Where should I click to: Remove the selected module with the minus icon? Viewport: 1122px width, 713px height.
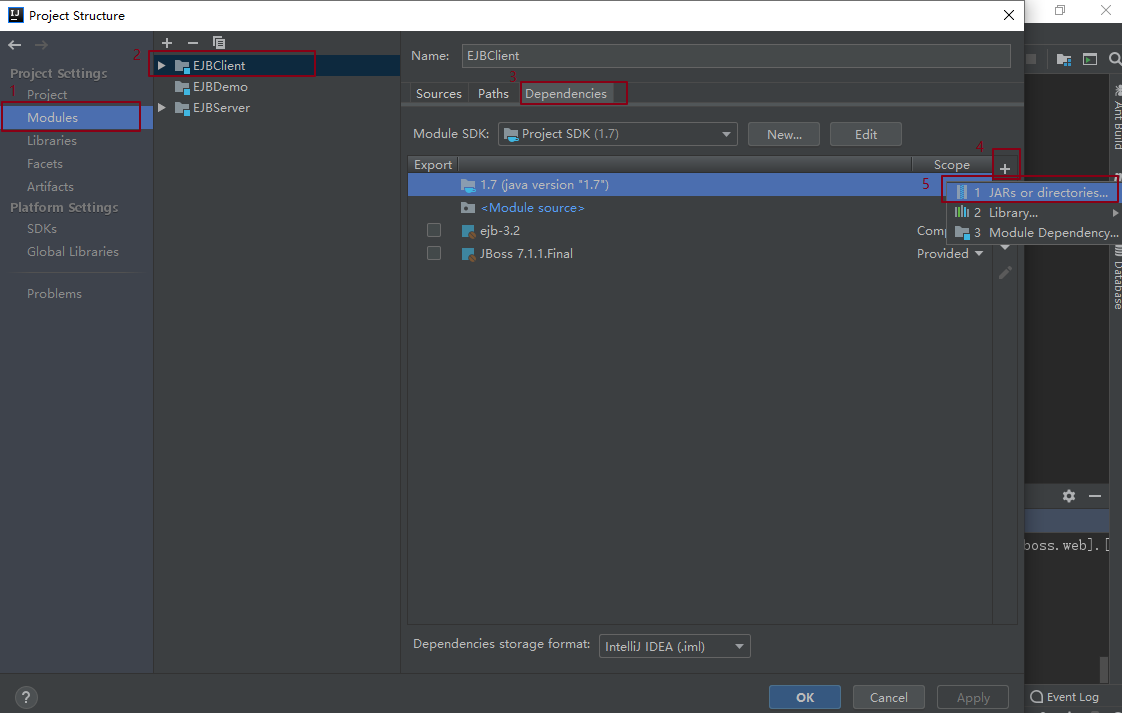(x=192, y=43)
